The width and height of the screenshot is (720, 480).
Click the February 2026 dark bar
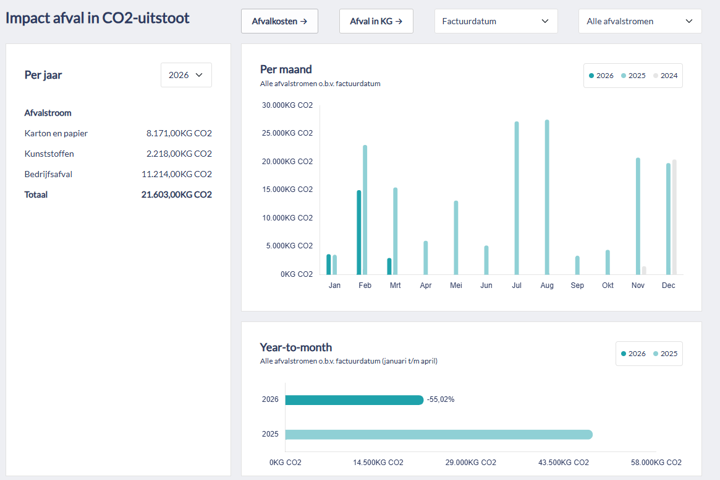(x=359, y=232)
